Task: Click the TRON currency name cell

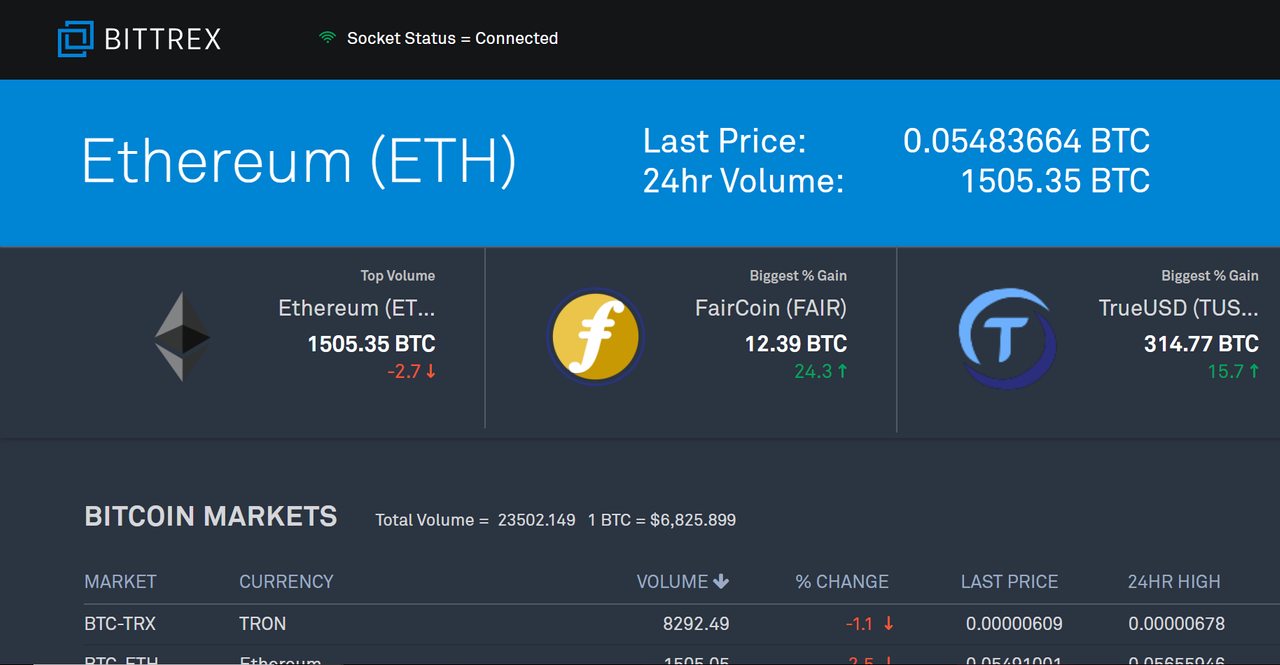Action: tap(263, 624)
